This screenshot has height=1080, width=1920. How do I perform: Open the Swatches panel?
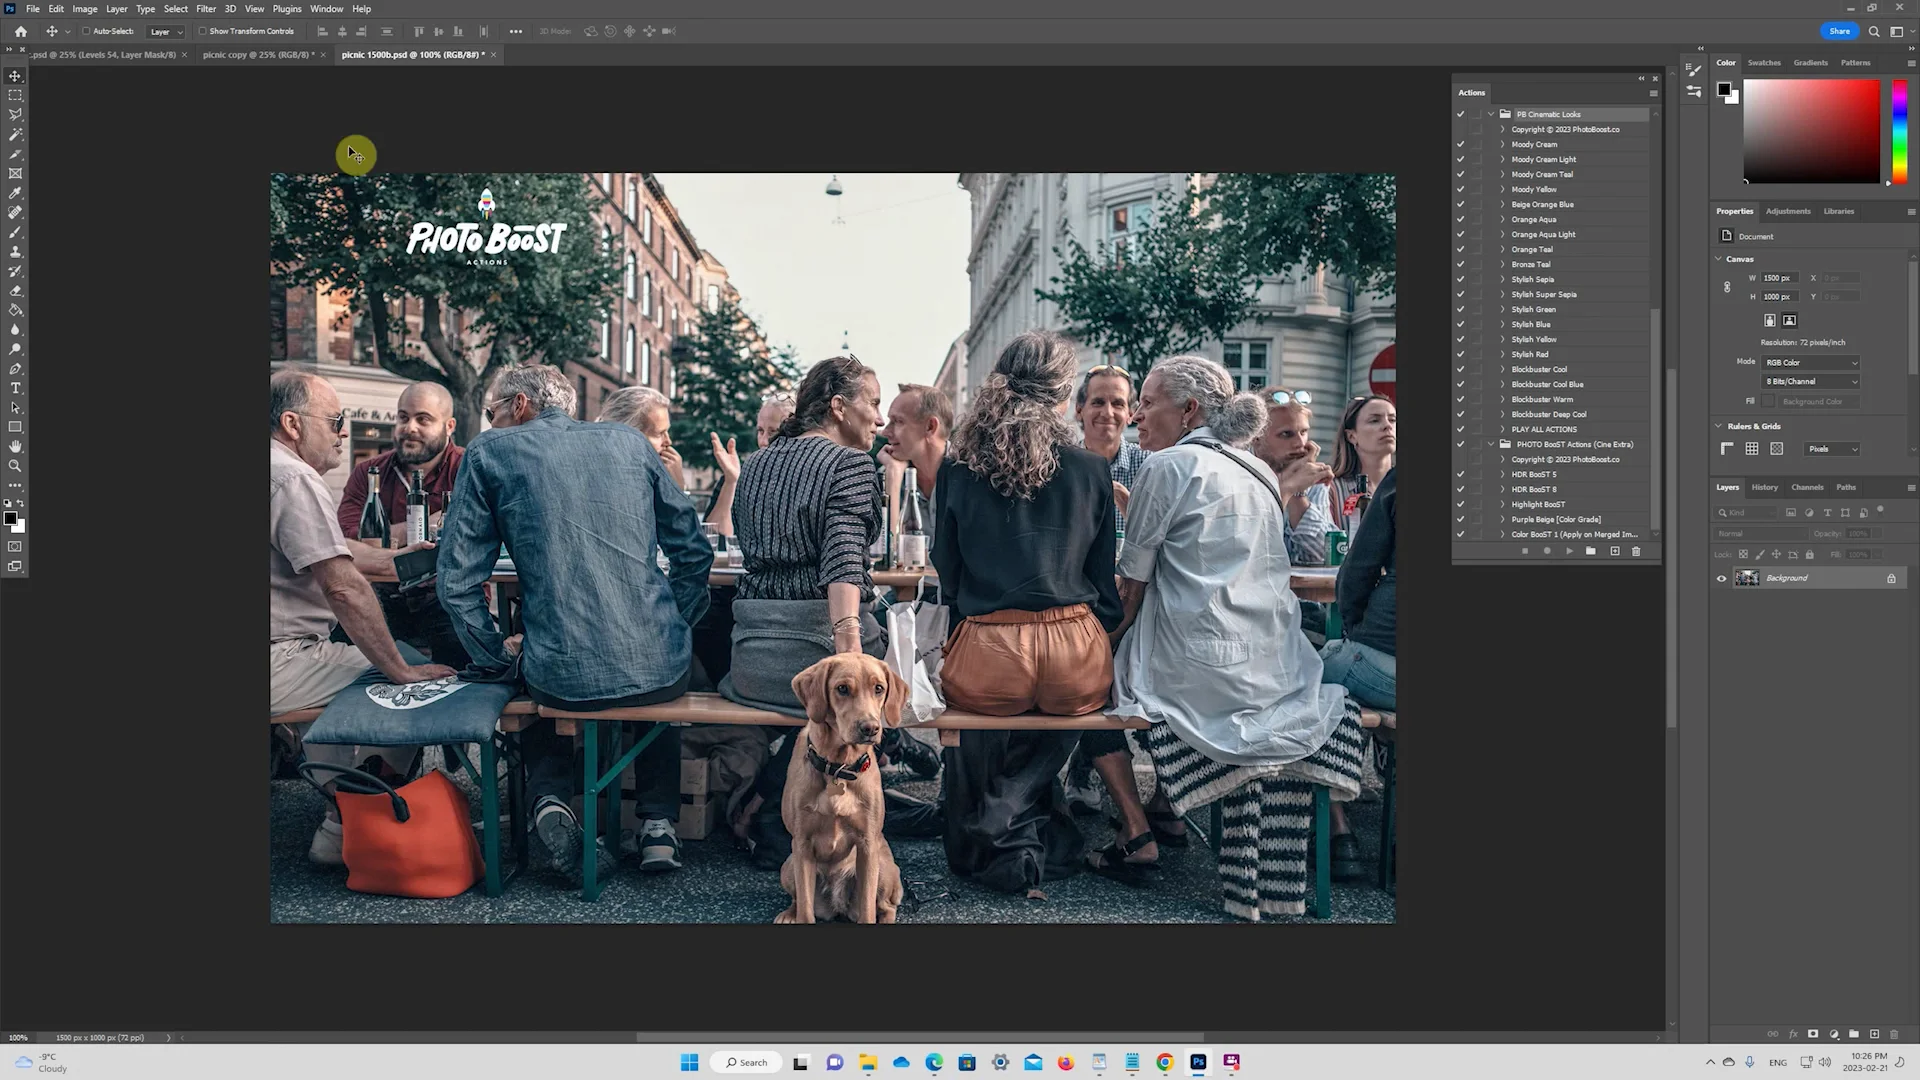pyautogui.click(x=1764, y=62)
